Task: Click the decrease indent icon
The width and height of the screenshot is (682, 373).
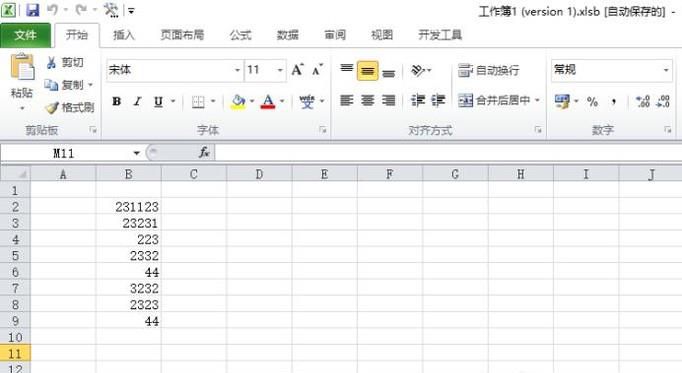Action: tap(418, 101)
